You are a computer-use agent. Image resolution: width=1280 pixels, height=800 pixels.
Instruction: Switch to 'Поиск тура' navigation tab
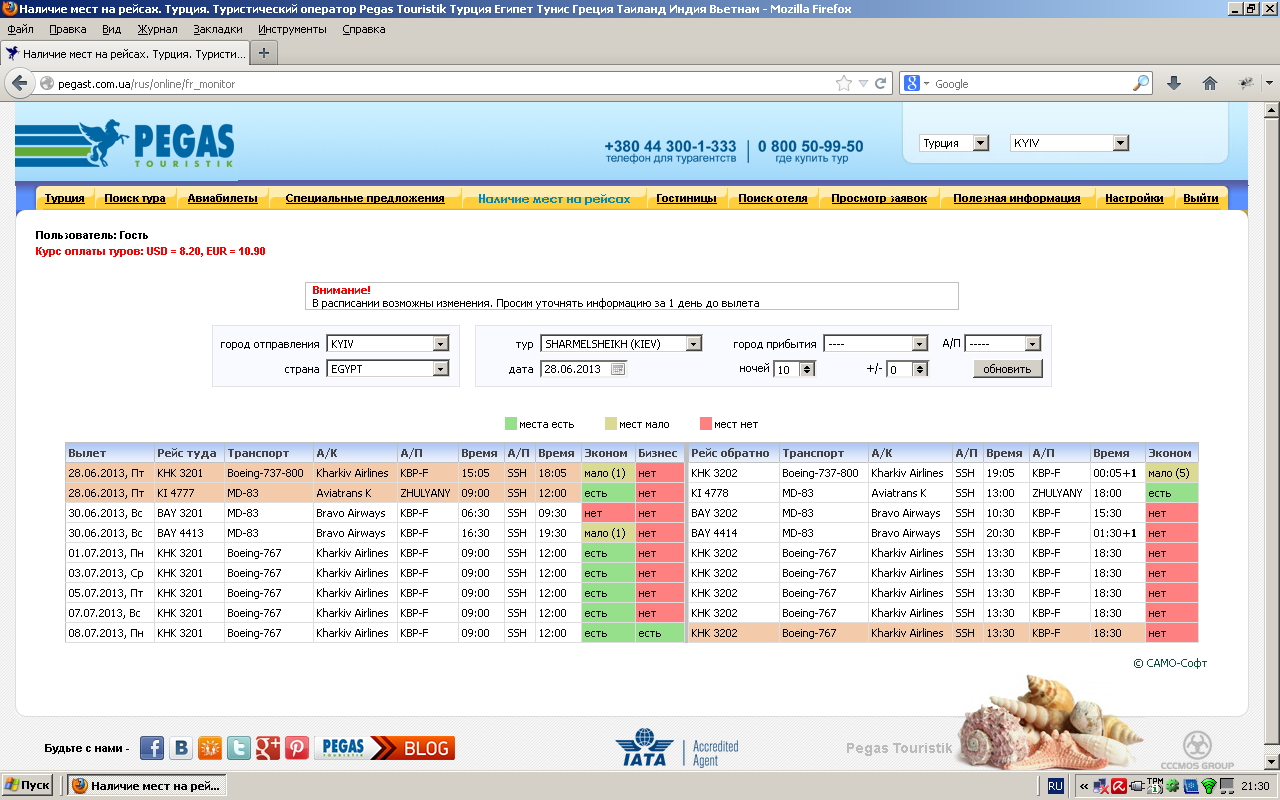click(x=135, y=198)
